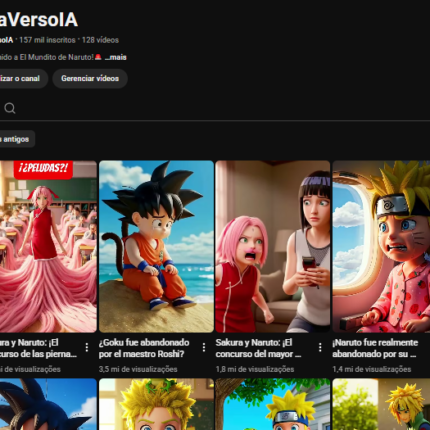Click title '¡Naruto fue realmente abandonado por su...'

tap(375, 348)
